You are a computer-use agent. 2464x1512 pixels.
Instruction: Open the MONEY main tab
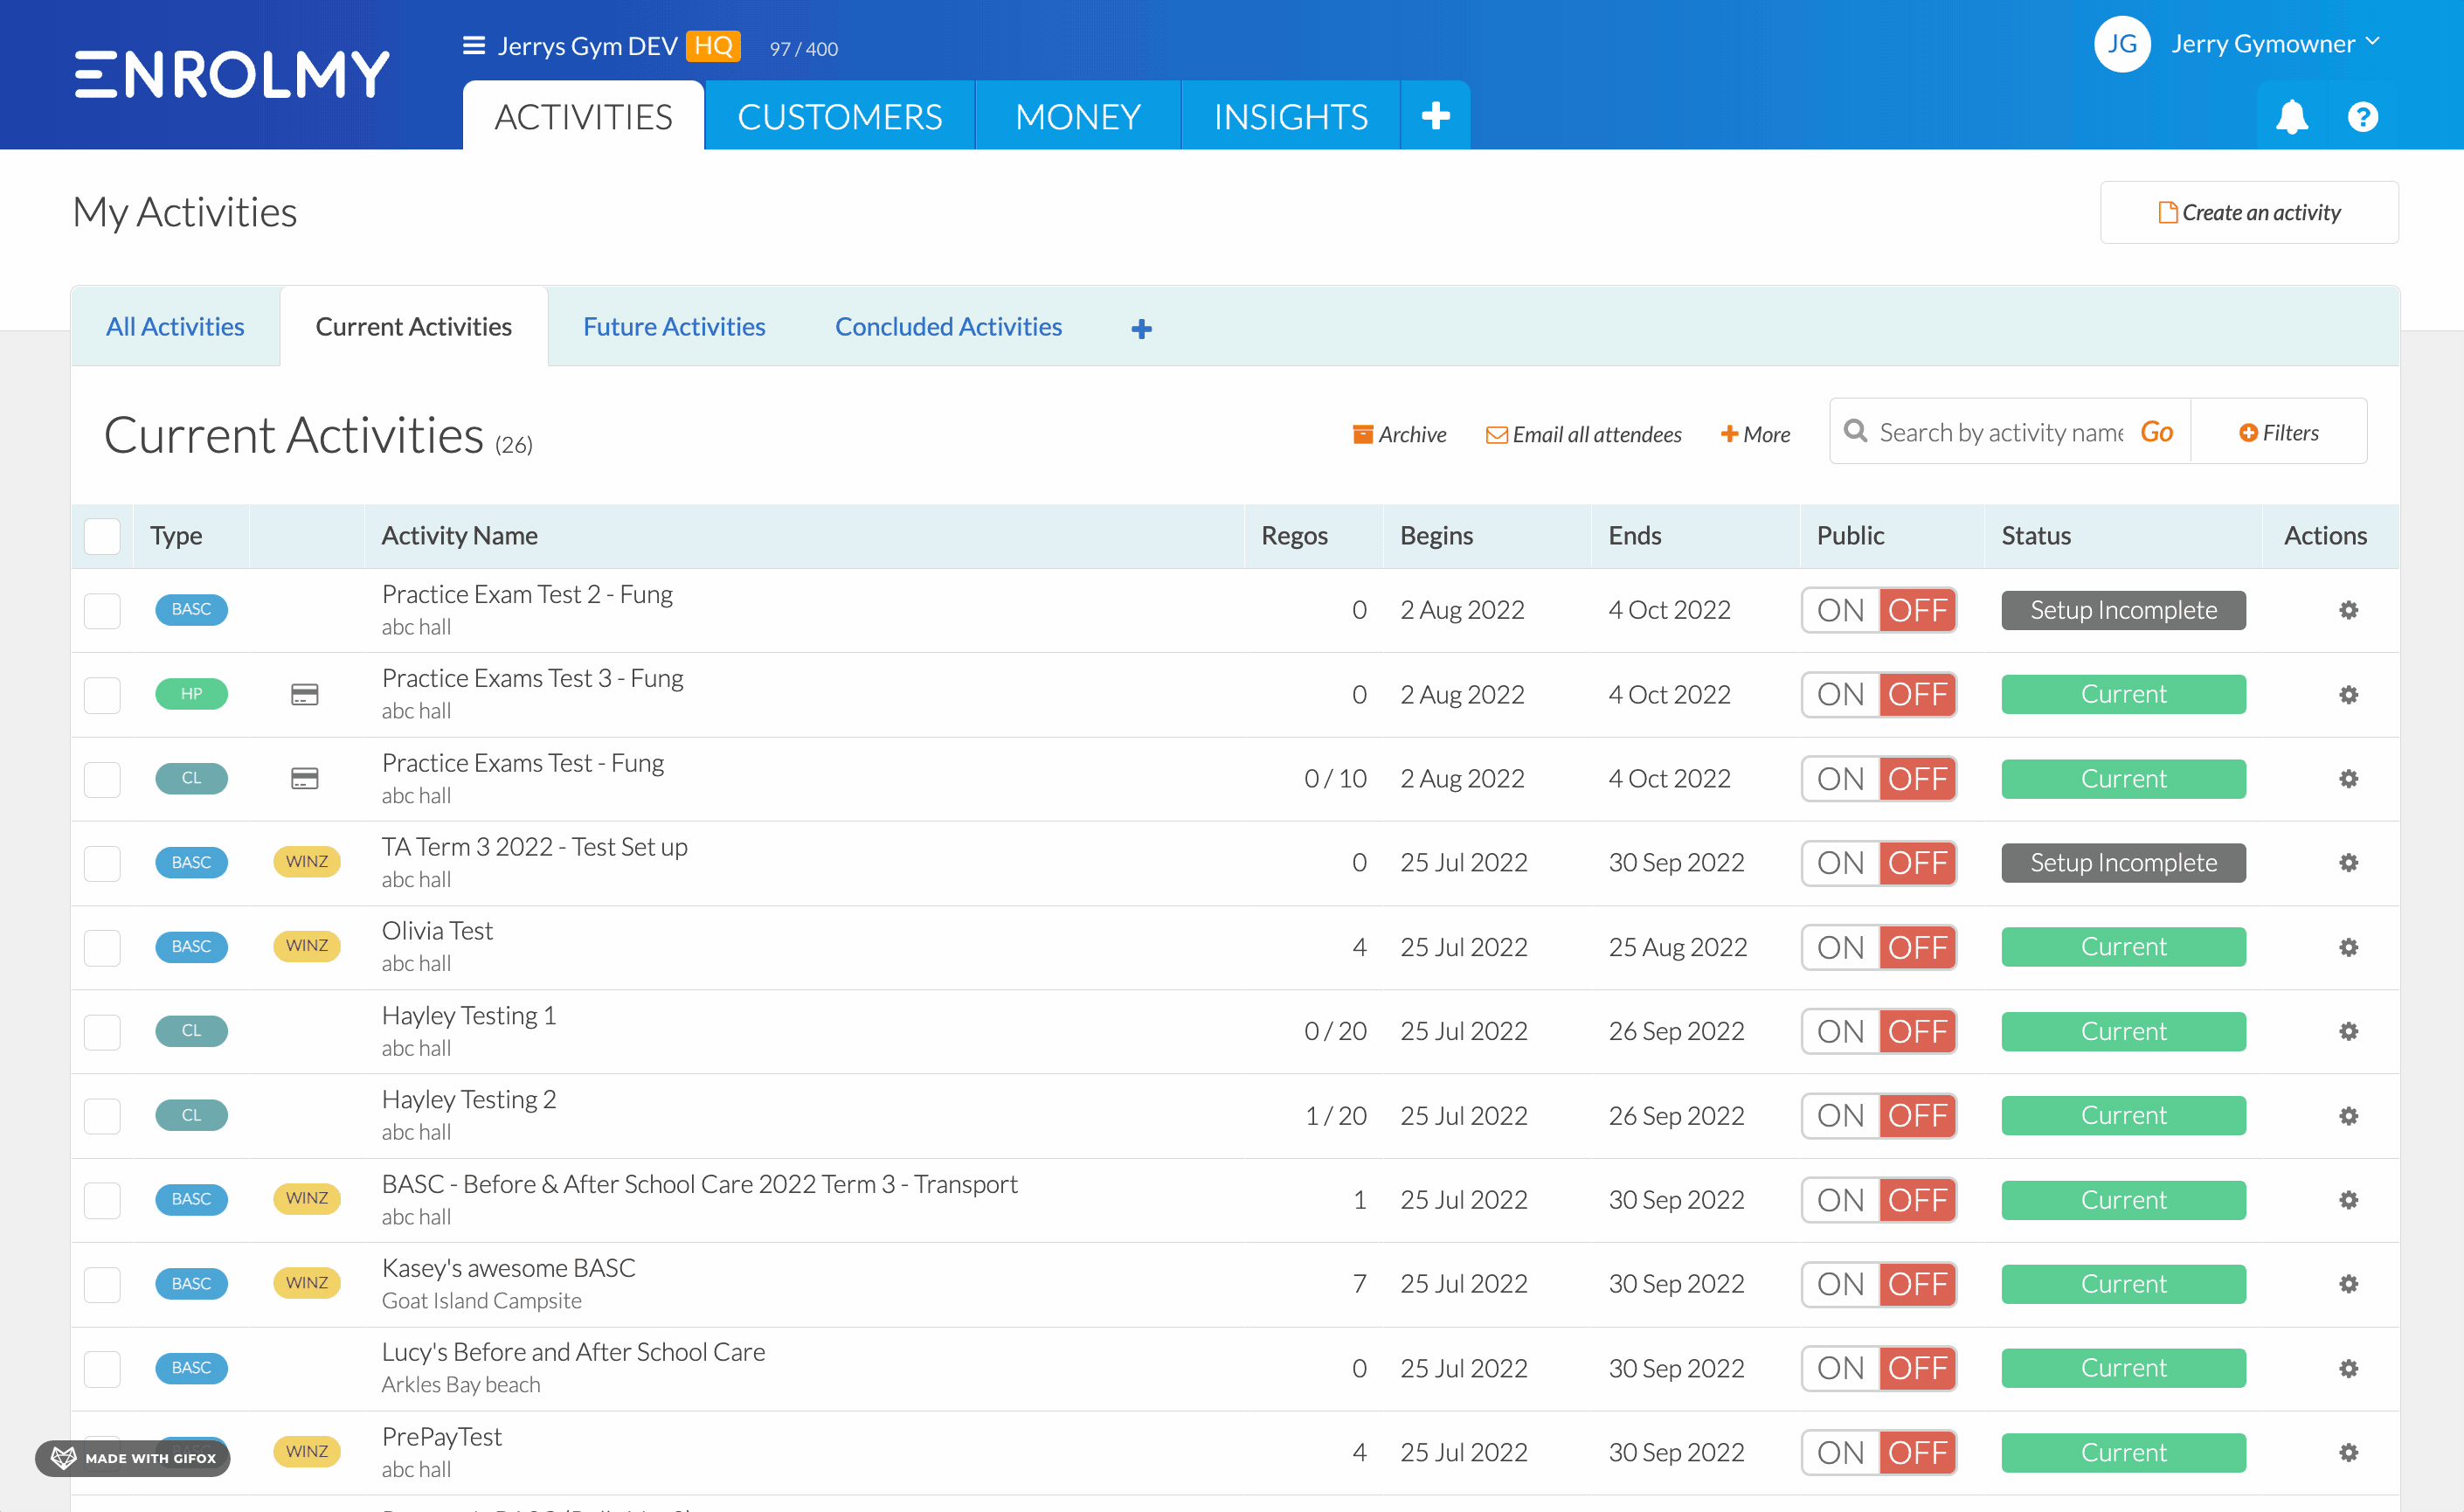(x=1077, y=116)
